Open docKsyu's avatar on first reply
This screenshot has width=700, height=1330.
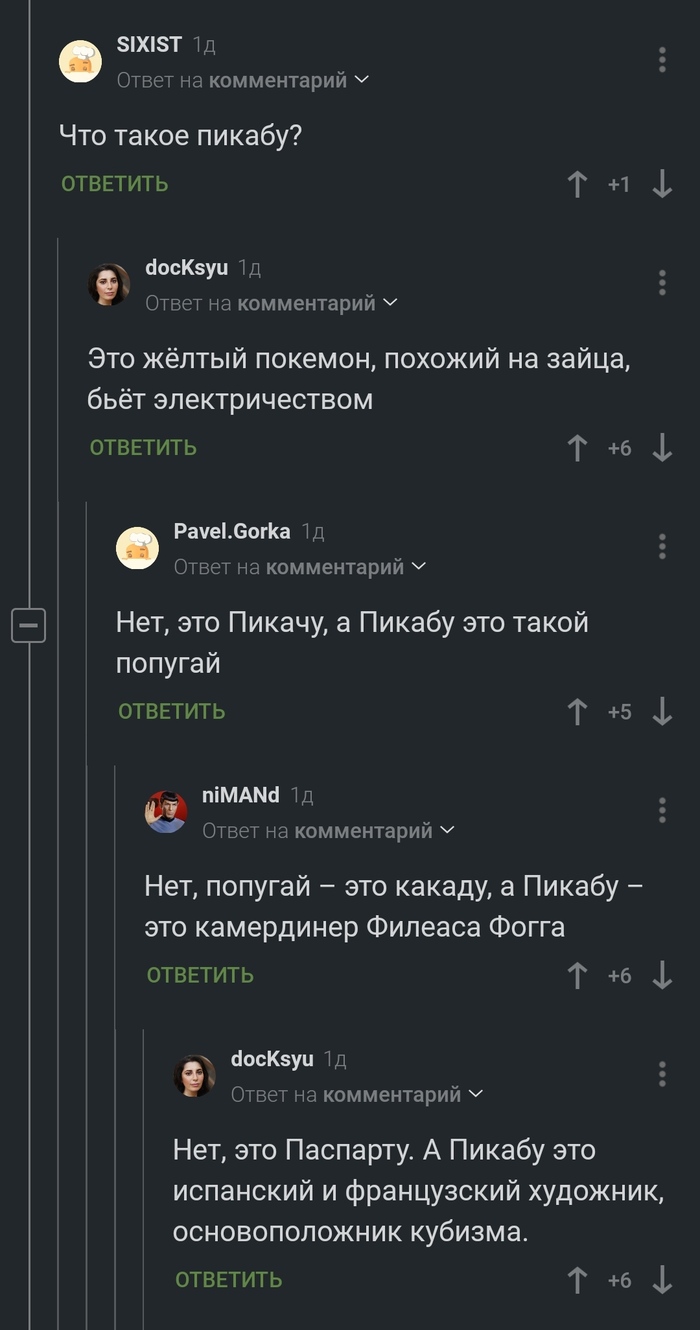109,284
